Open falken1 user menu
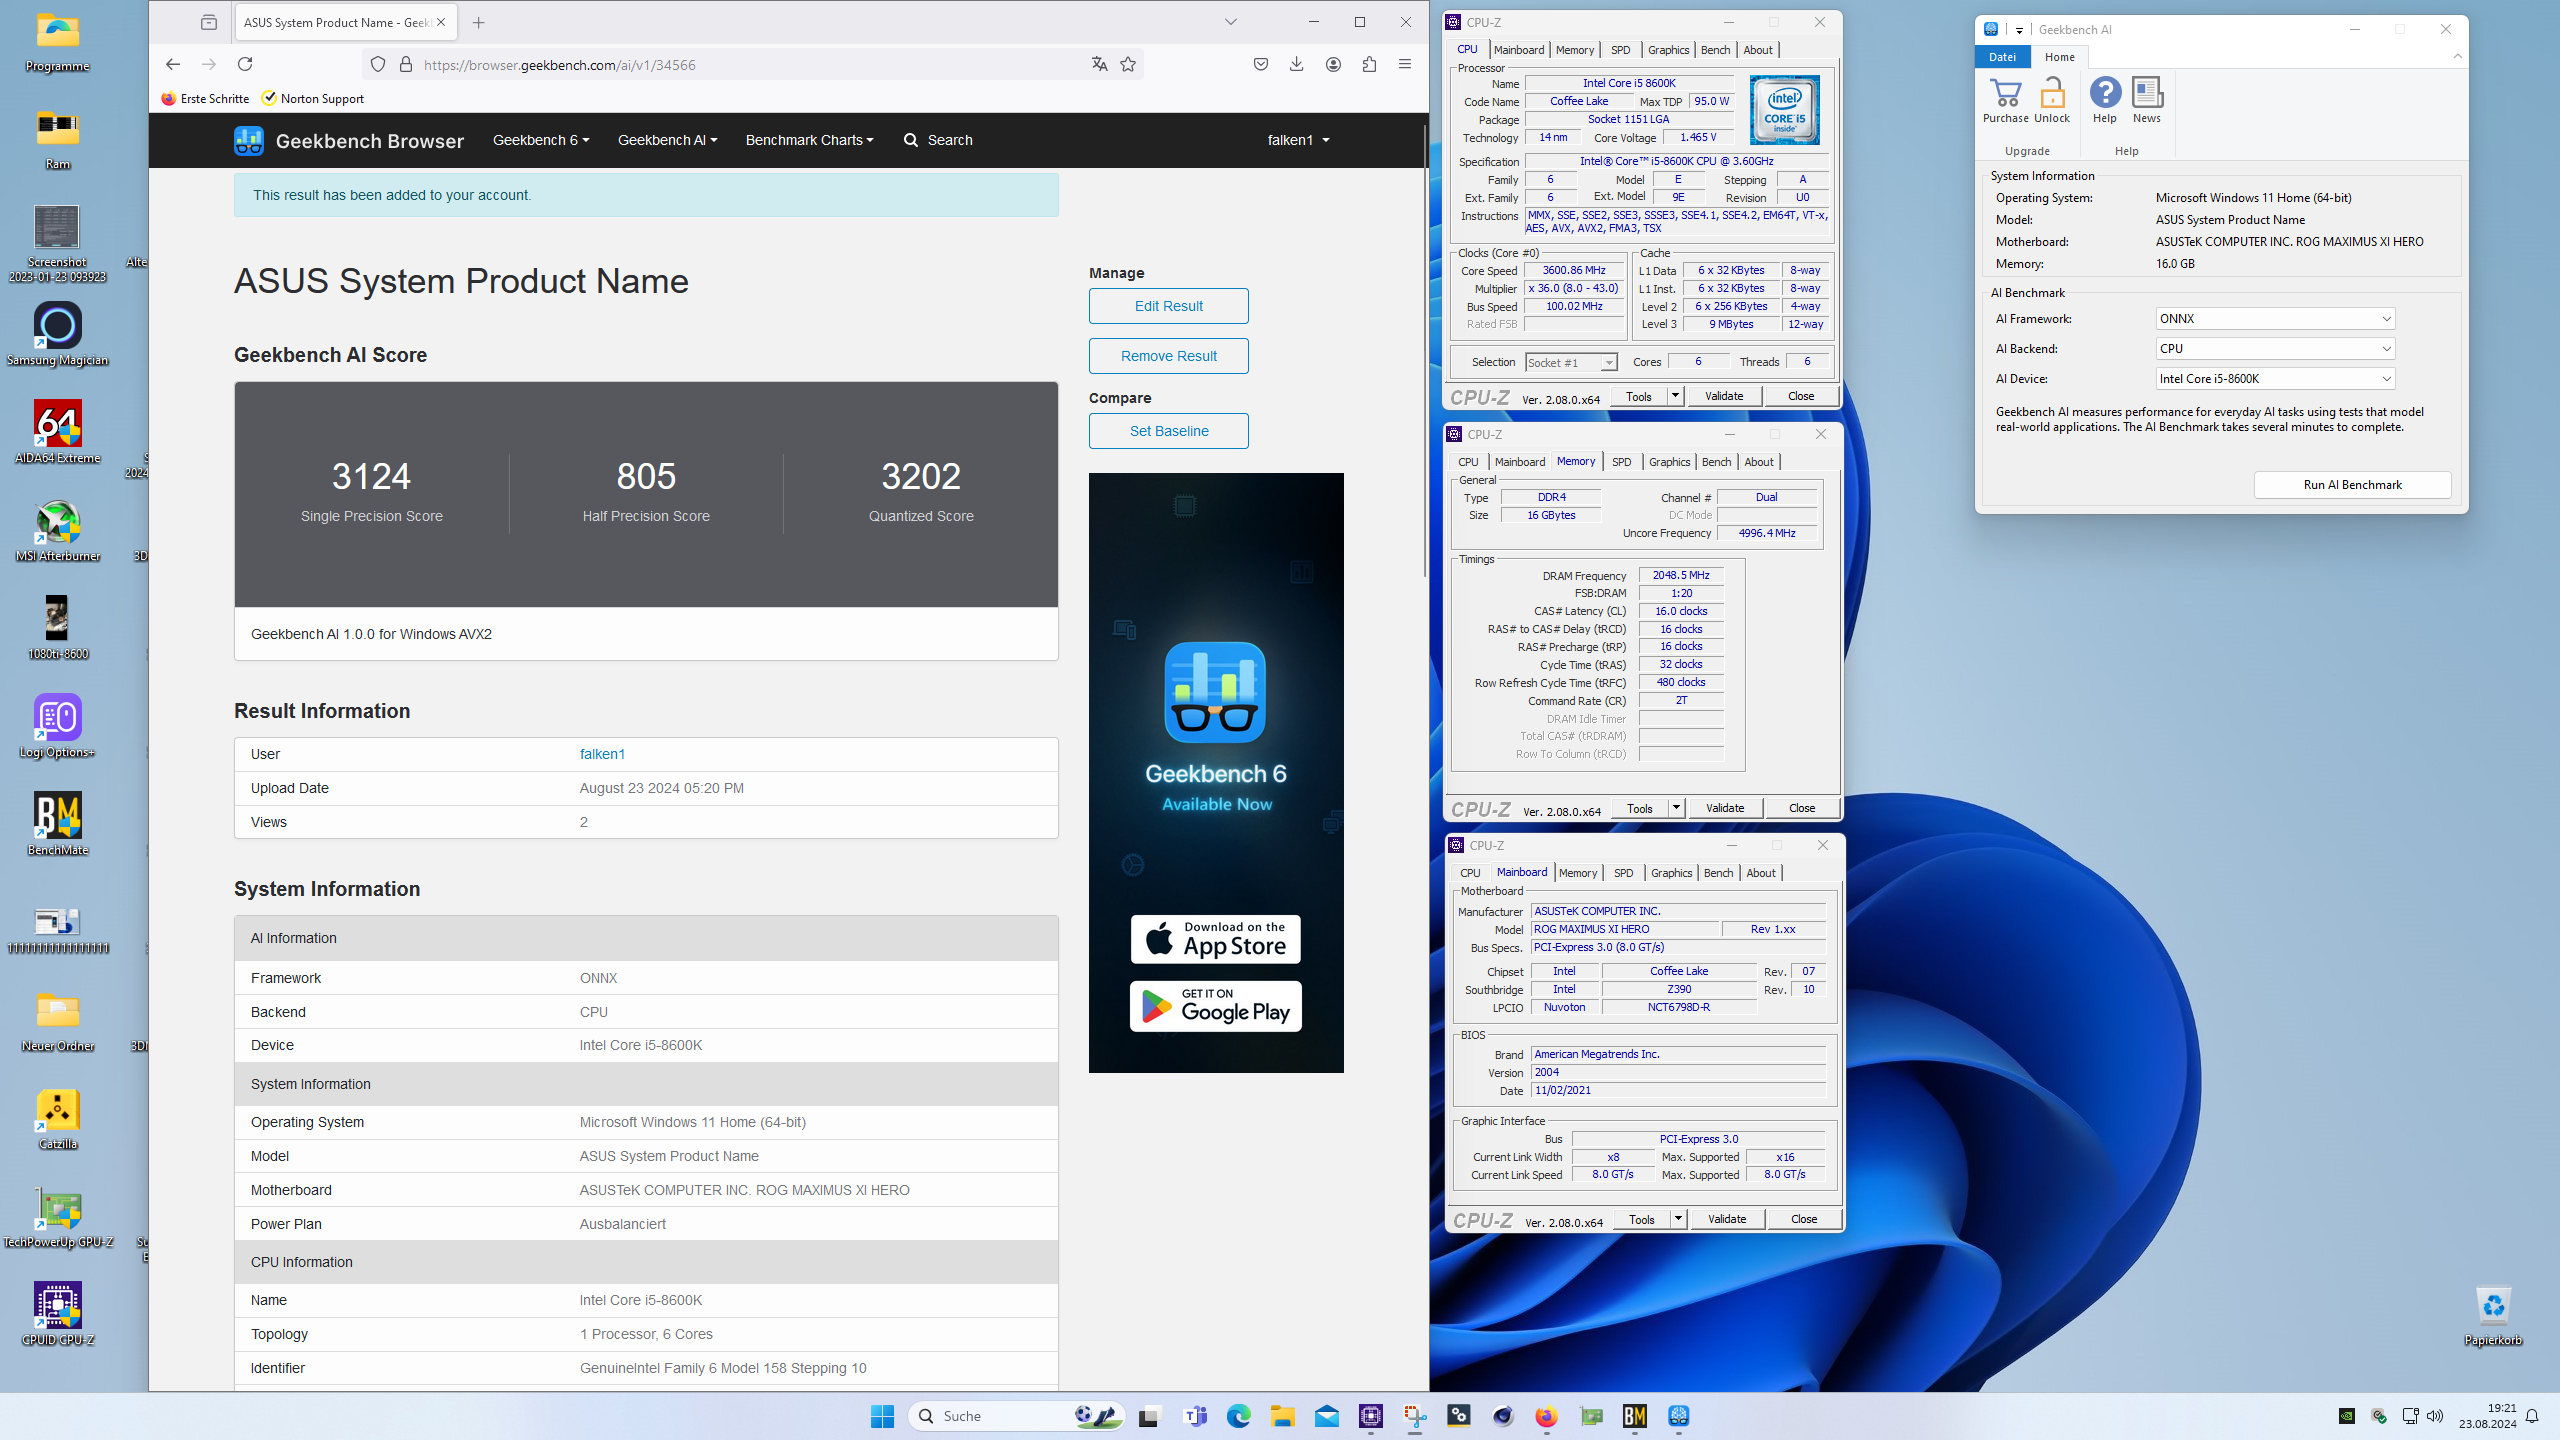Image resolution: width=2560 pixels, height=1440 pixels. pyautogui.click(x=1298, y=141)
